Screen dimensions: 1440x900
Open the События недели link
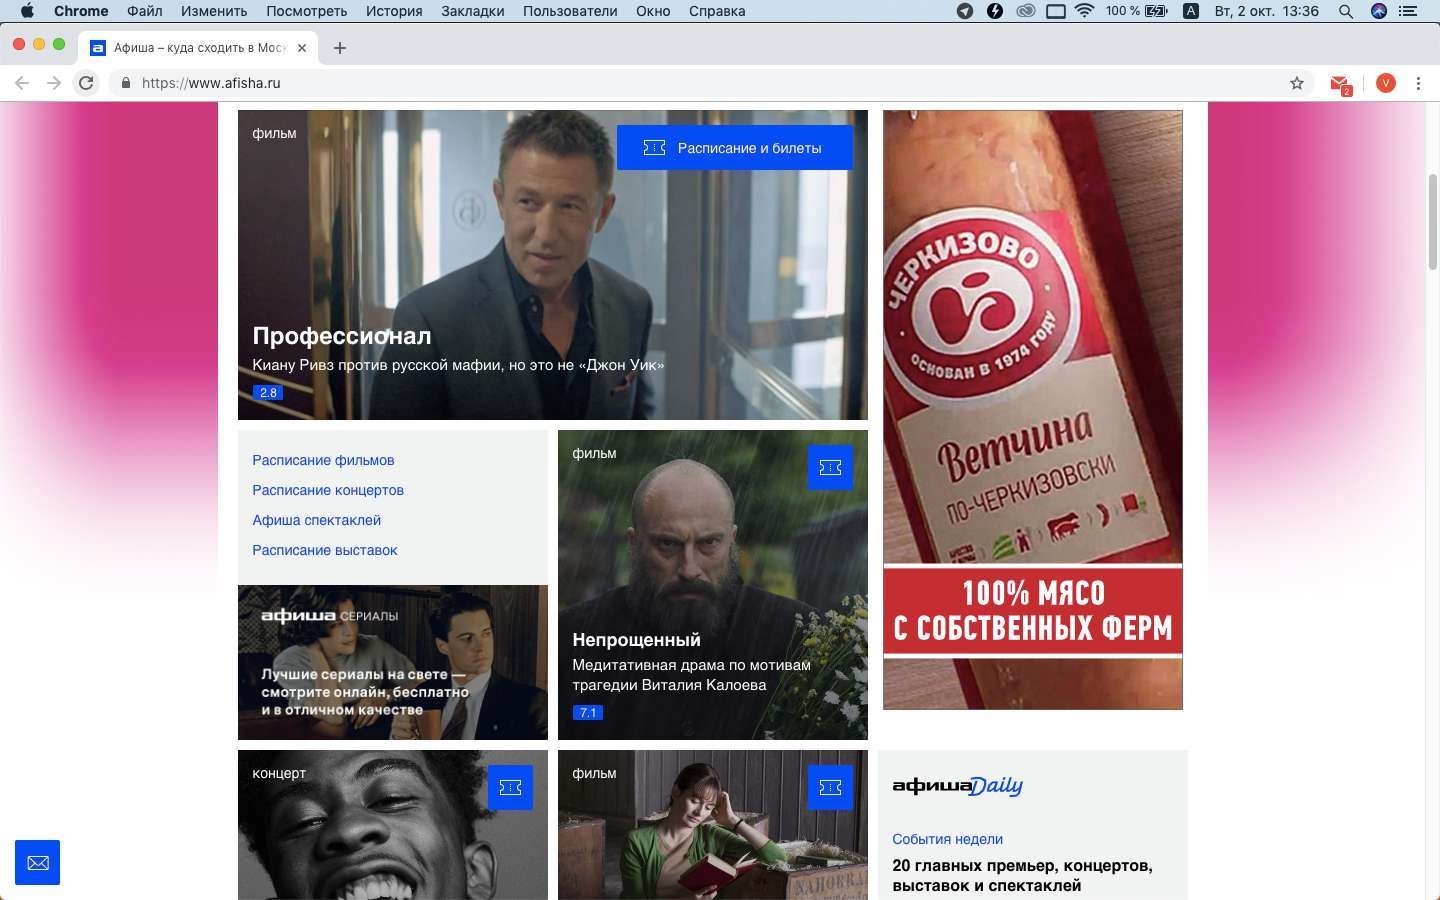click(x=947, y=839)
